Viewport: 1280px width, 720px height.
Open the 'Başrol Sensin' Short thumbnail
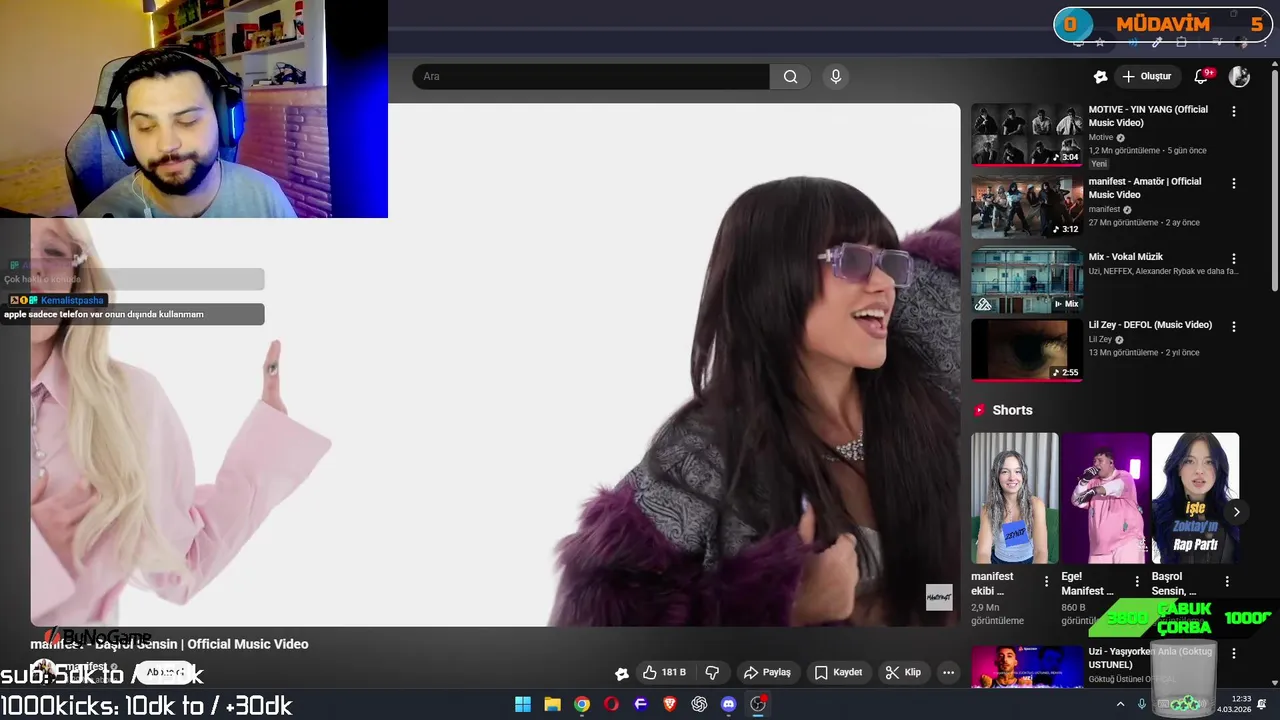(x=1195, y=498)
